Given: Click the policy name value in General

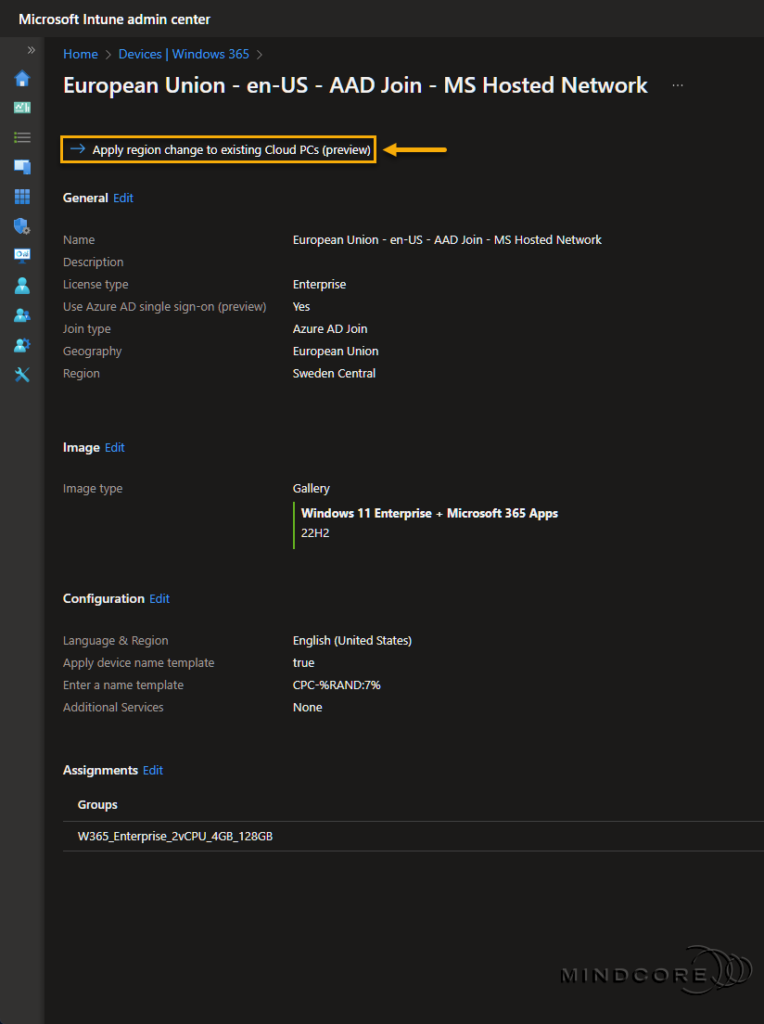Looking at the screenshot, I should pyautogui.click(x=447, y=240).
